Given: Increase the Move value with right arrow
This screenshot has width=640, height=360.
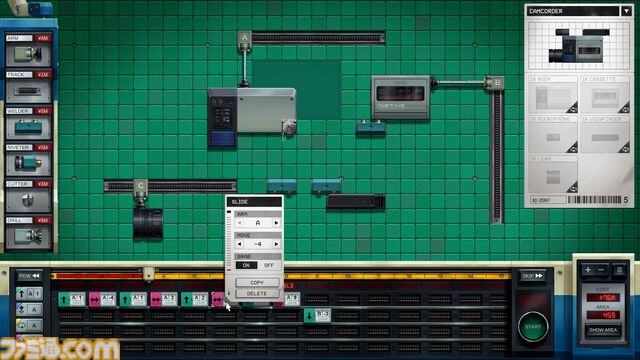Looking at the screenshot, I should click(276, 244).
